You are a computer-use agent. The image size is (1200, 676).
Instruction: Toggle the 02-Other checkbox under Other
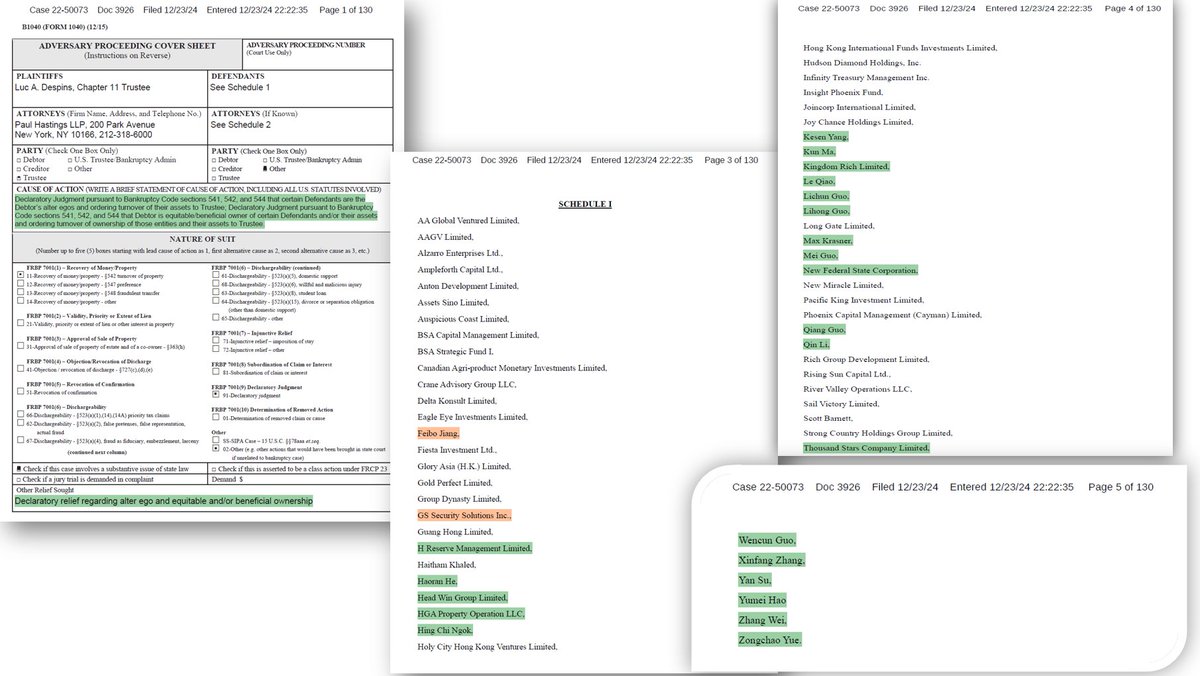[216, 448]
